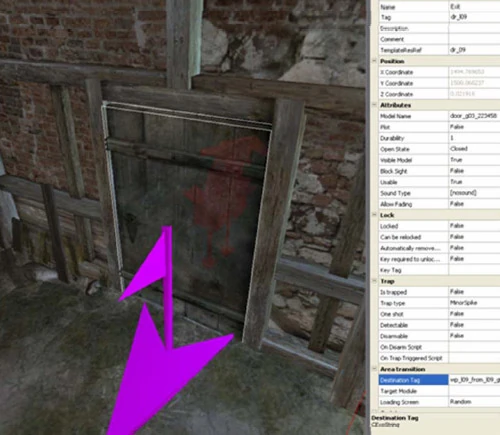This screenshot has width=500, height=435.
Task: Click the empty Comment value field
Action: (474, 39)
